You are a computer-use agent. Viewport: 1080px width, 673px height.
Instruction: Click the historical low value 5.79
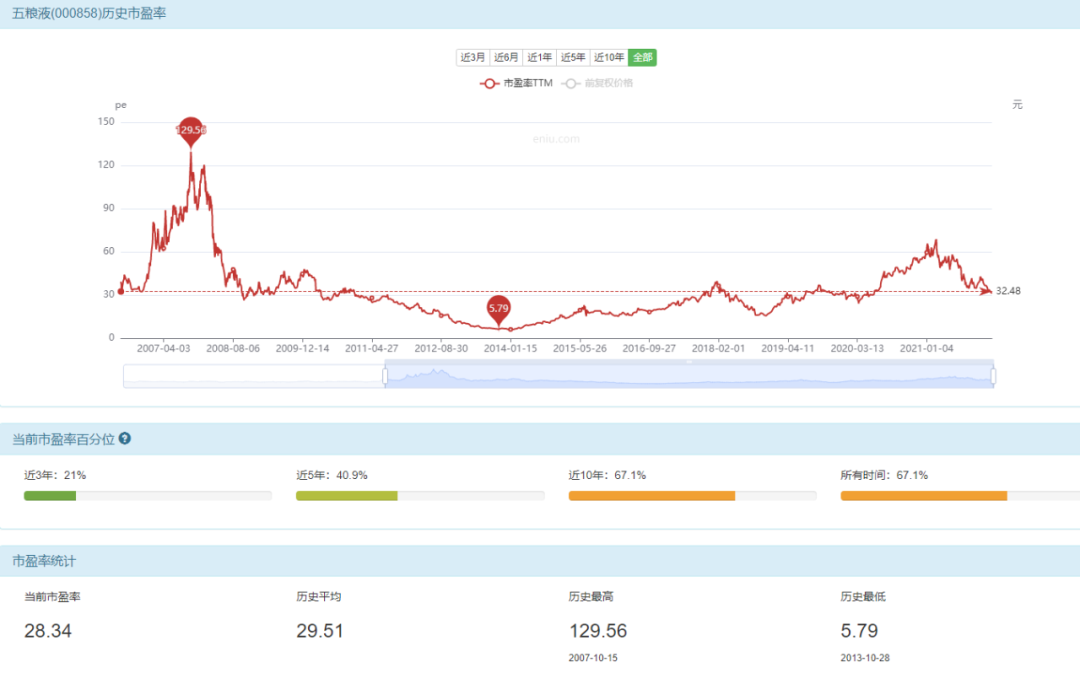pos(859,630)
